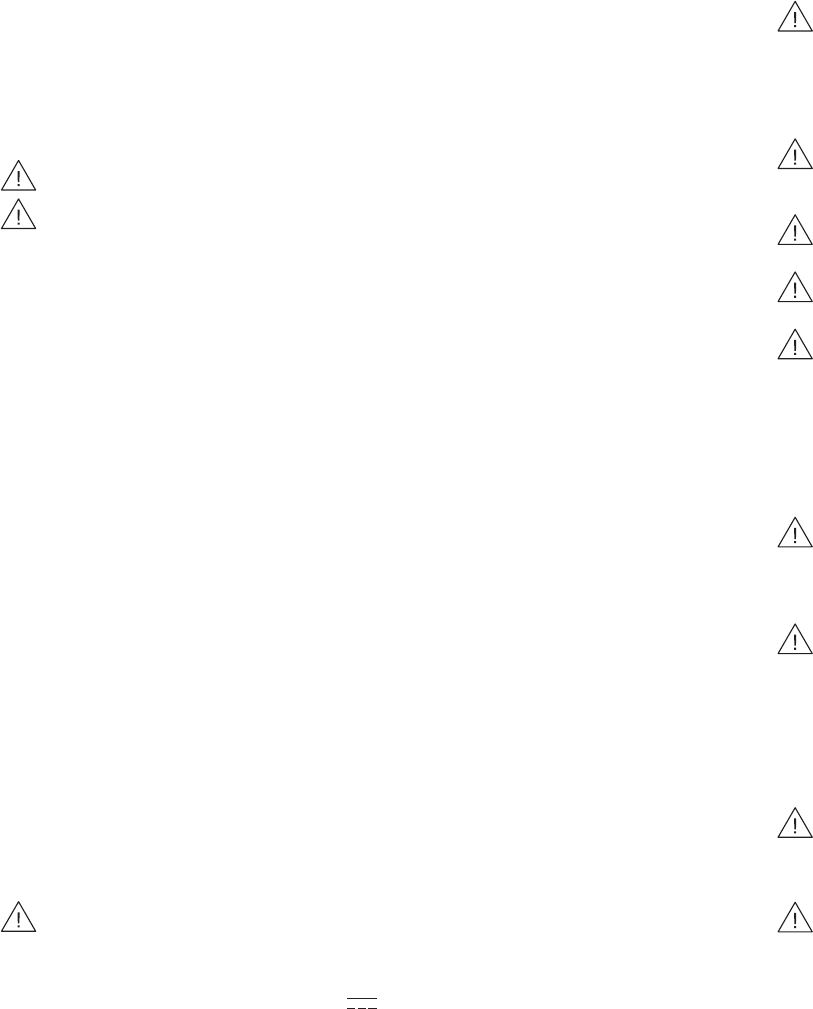Click the seventh warning icon on the right side
This screenshot has width=813, height=1009.
coord(795,639)
